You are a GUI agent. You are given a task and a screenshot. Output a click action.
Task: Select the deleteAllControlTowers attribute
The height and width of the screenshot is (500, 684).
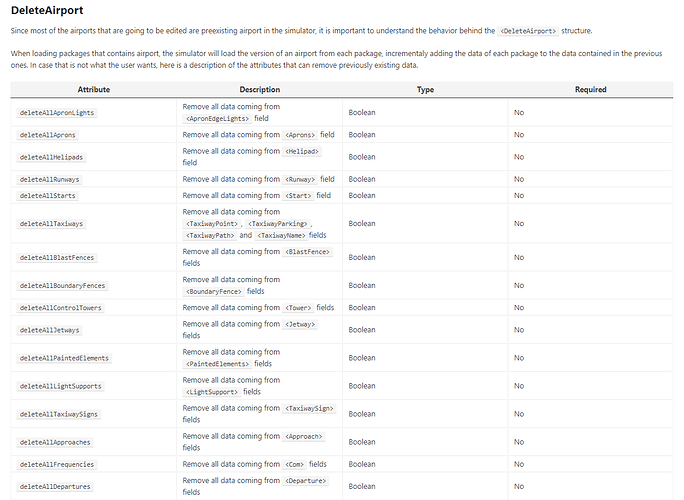(60, 308)
